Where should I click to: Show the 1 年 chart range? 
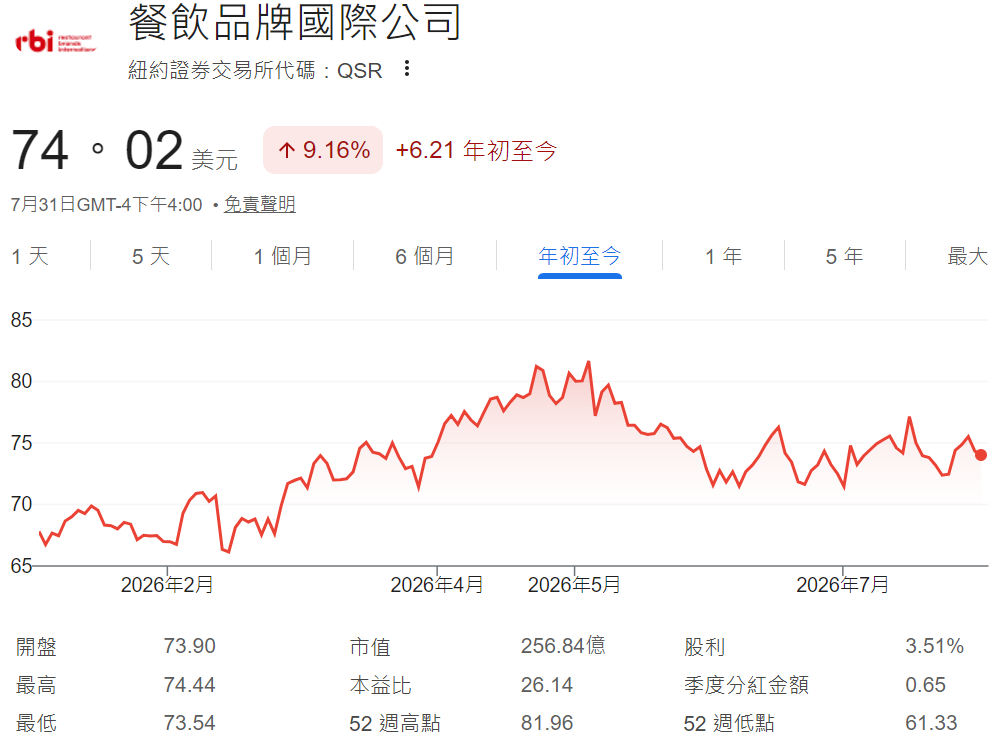(723, 256)
